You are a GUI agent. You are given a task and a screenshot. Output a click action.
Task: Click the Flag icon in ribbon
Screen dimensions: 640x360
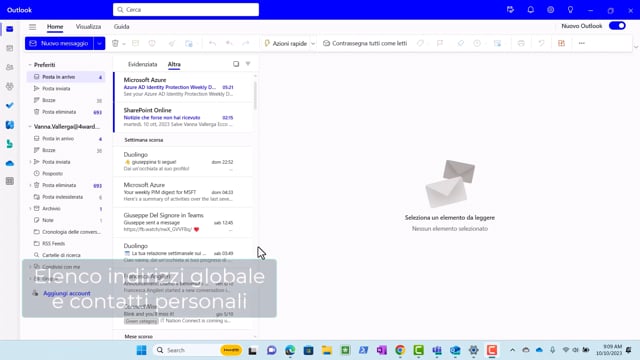[x=440, y=43]
